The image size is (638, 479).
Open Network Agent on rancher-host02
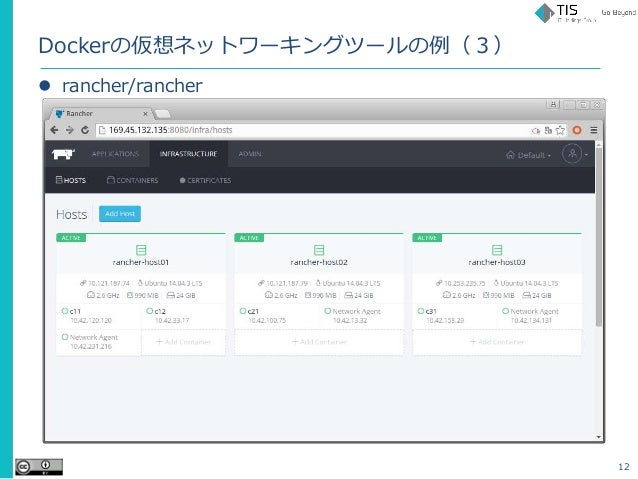(x=356, y=311)
